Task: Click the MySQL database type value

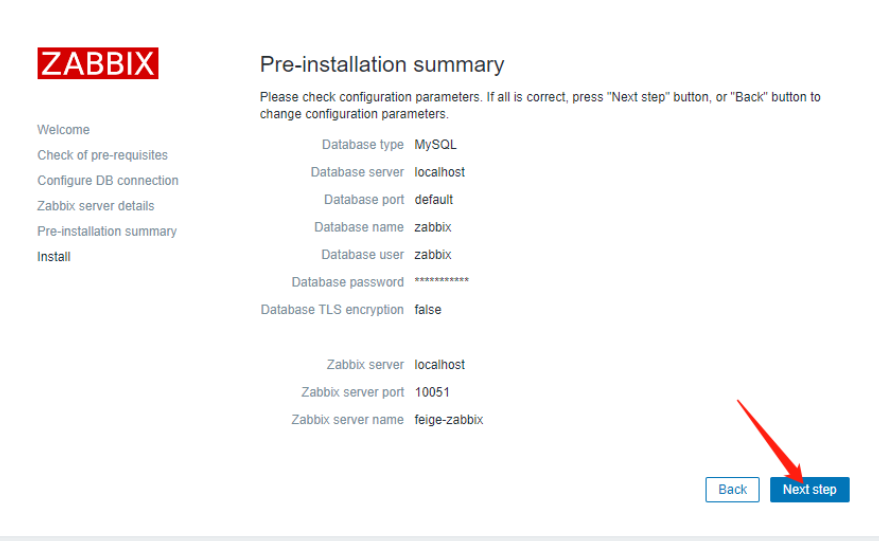Action: pyautogui.click(x=435, y=145)
